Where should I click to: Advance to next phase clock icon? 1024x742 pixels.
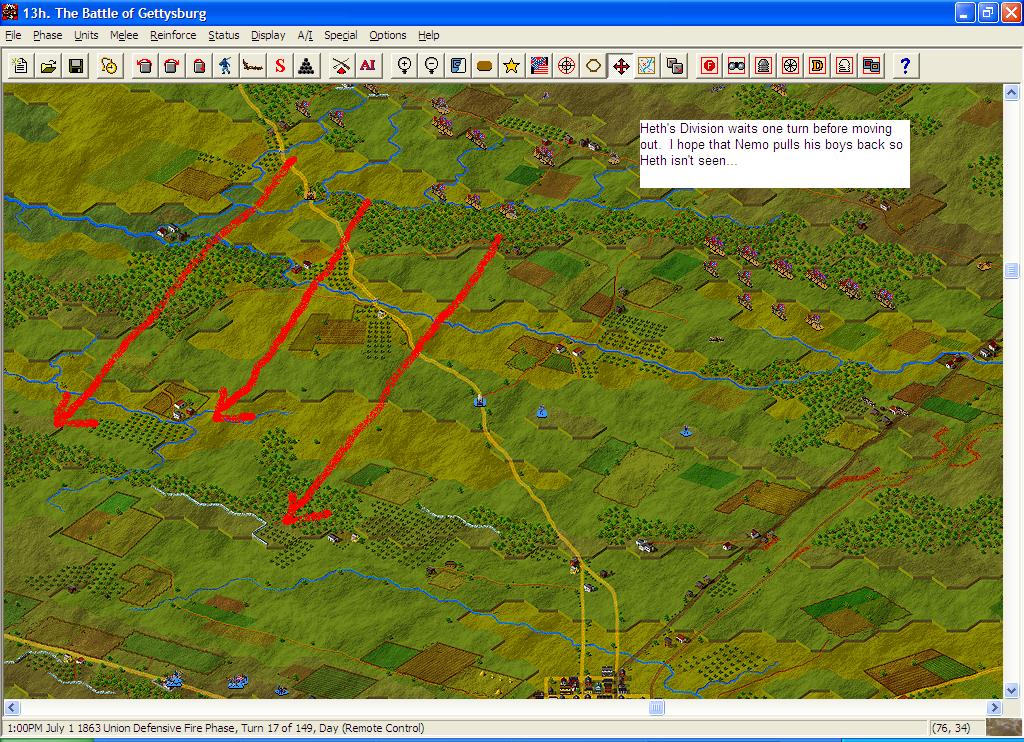click(x=109, y=65)
